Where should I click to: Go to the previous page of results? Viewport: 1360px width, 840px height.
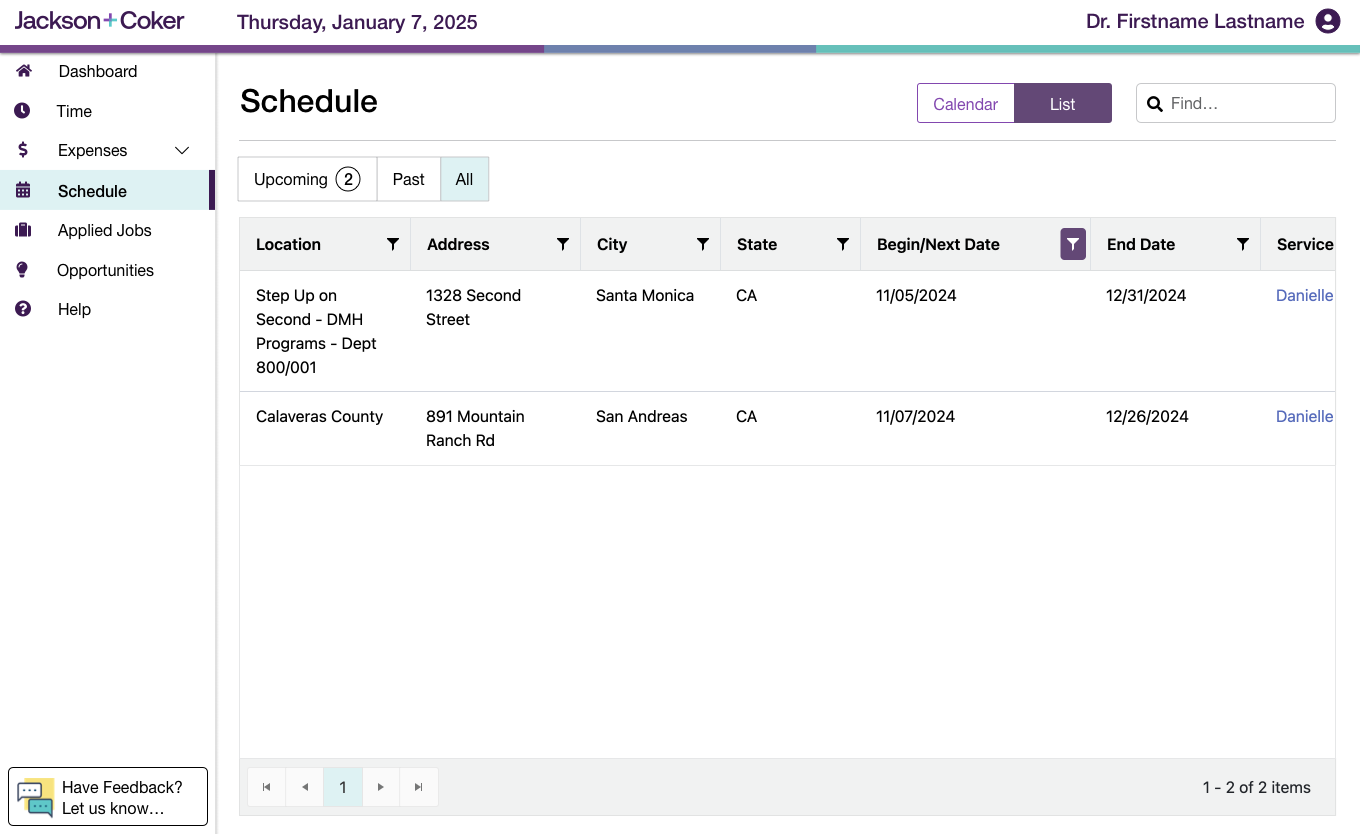click(x=305, y=787)
